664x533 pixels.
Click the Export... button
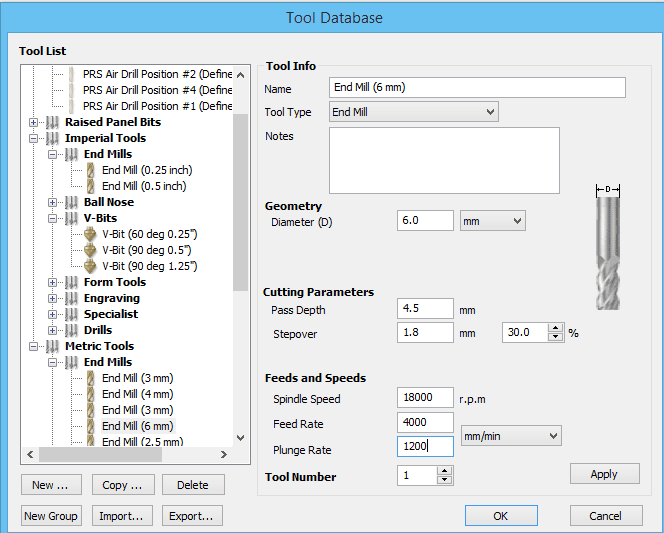pyautogui.click(x=192, y=516)
